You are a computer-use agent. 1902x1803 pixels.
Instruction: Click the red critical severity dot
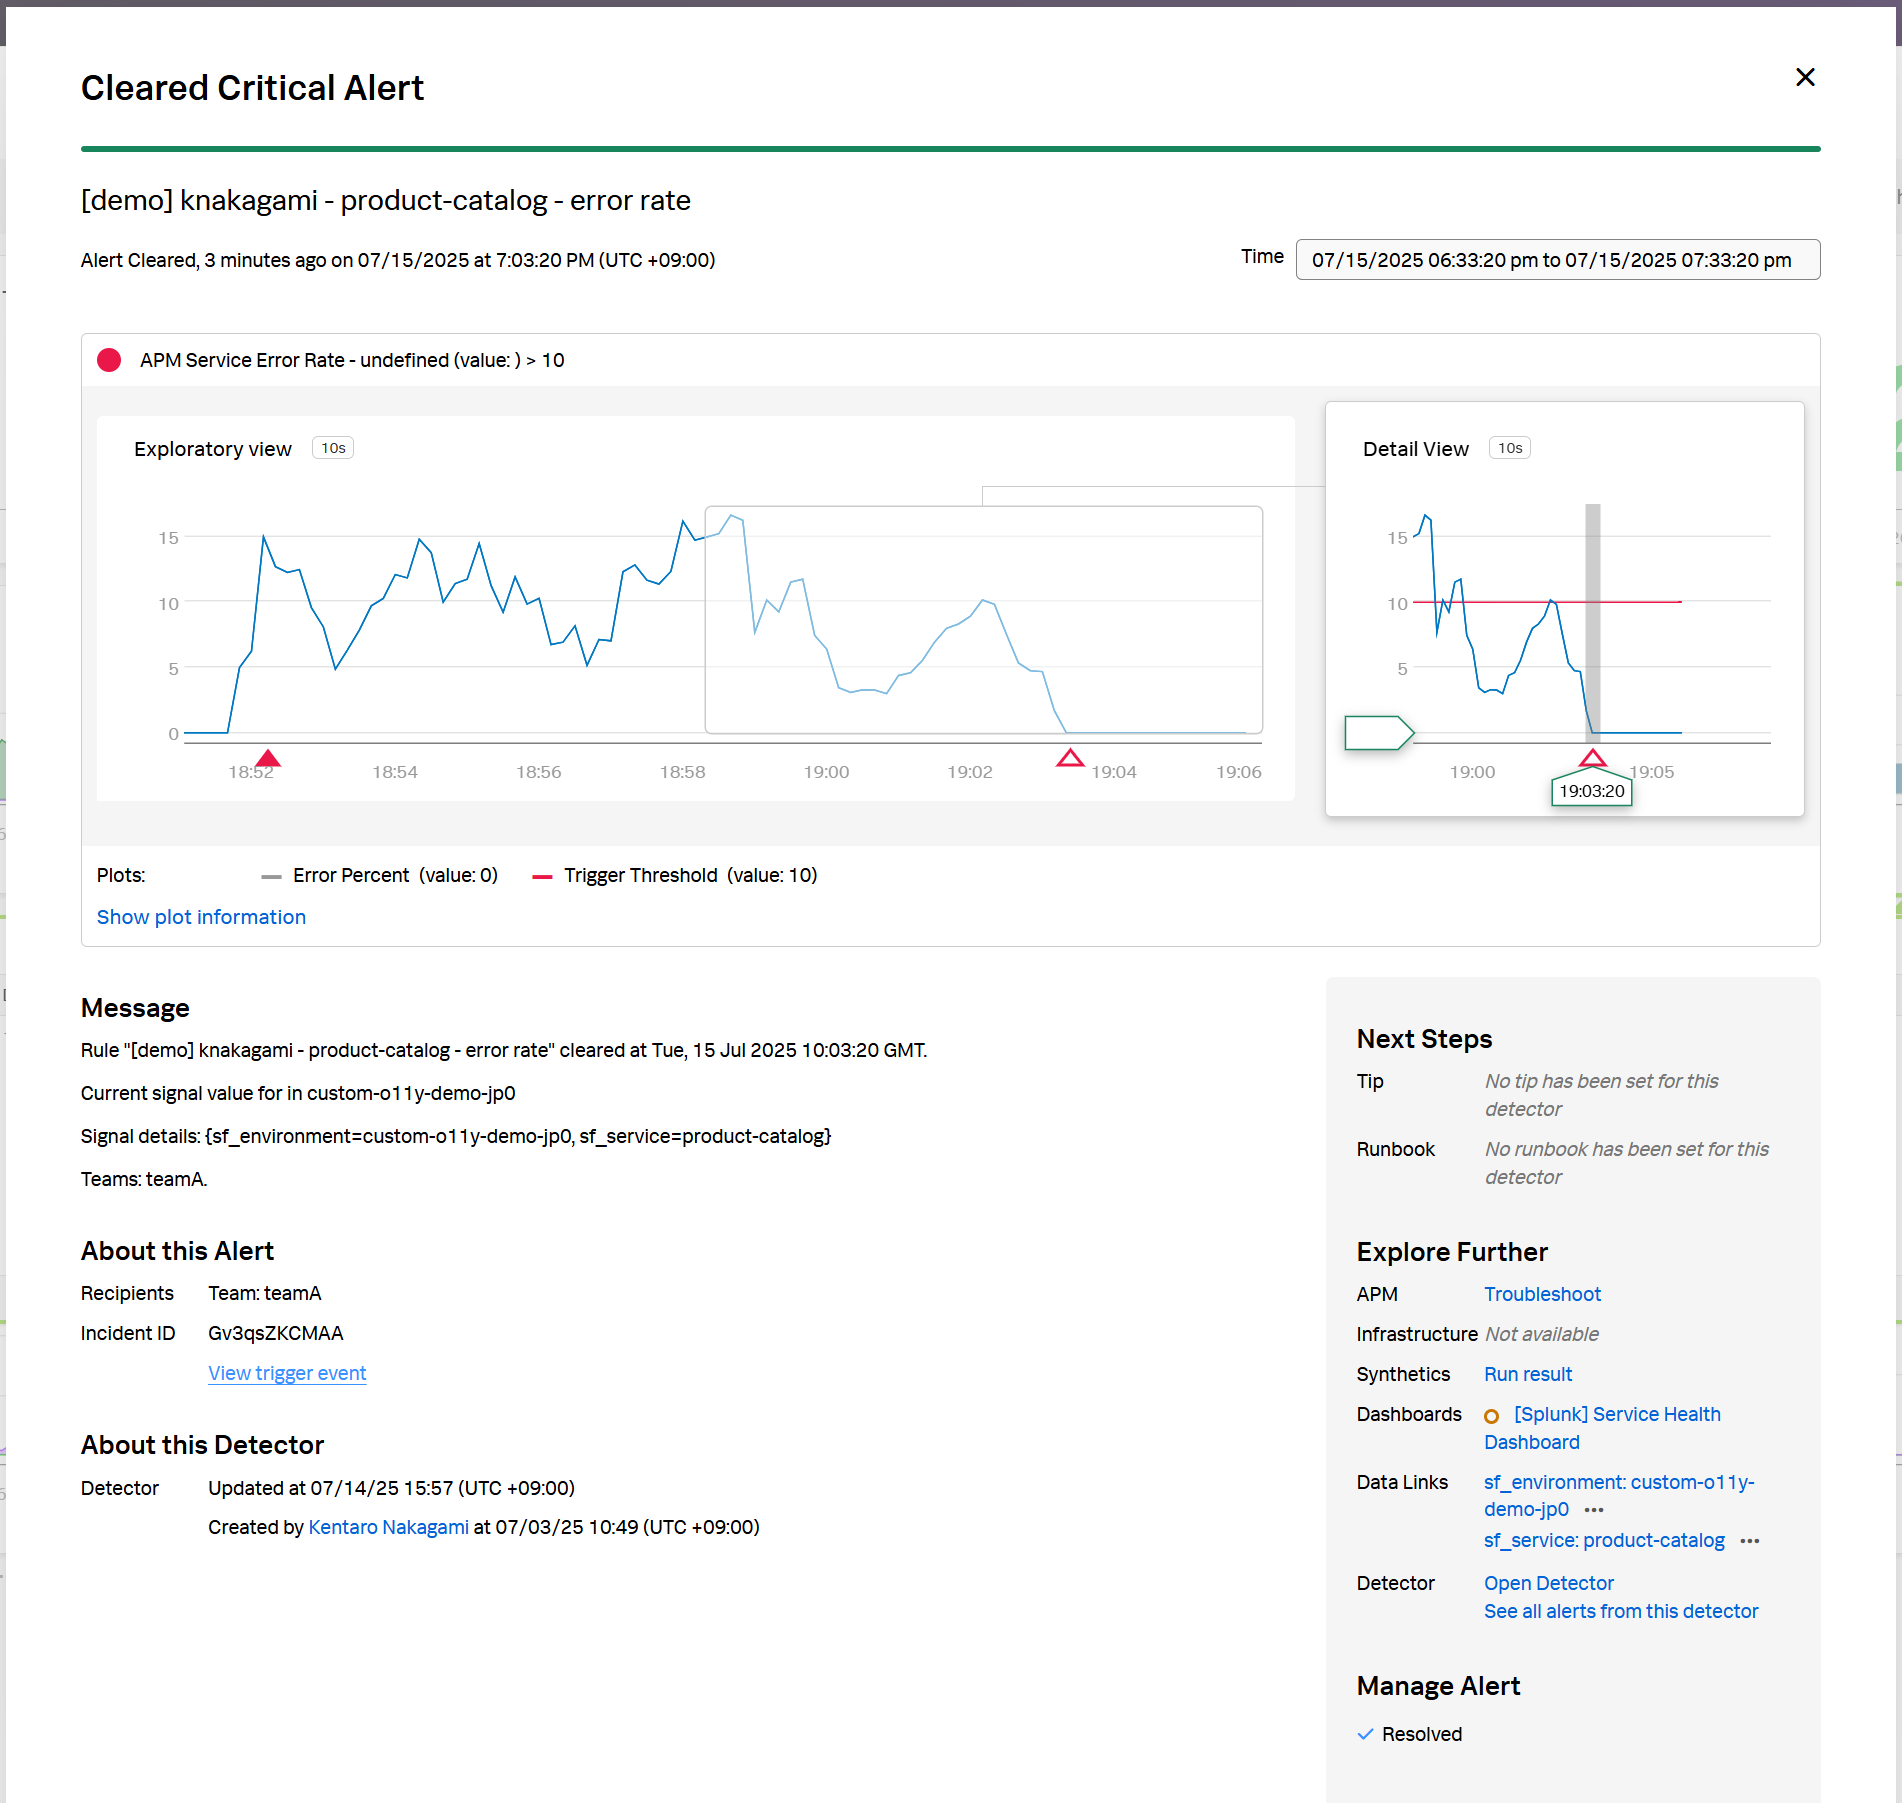point(109,360)
